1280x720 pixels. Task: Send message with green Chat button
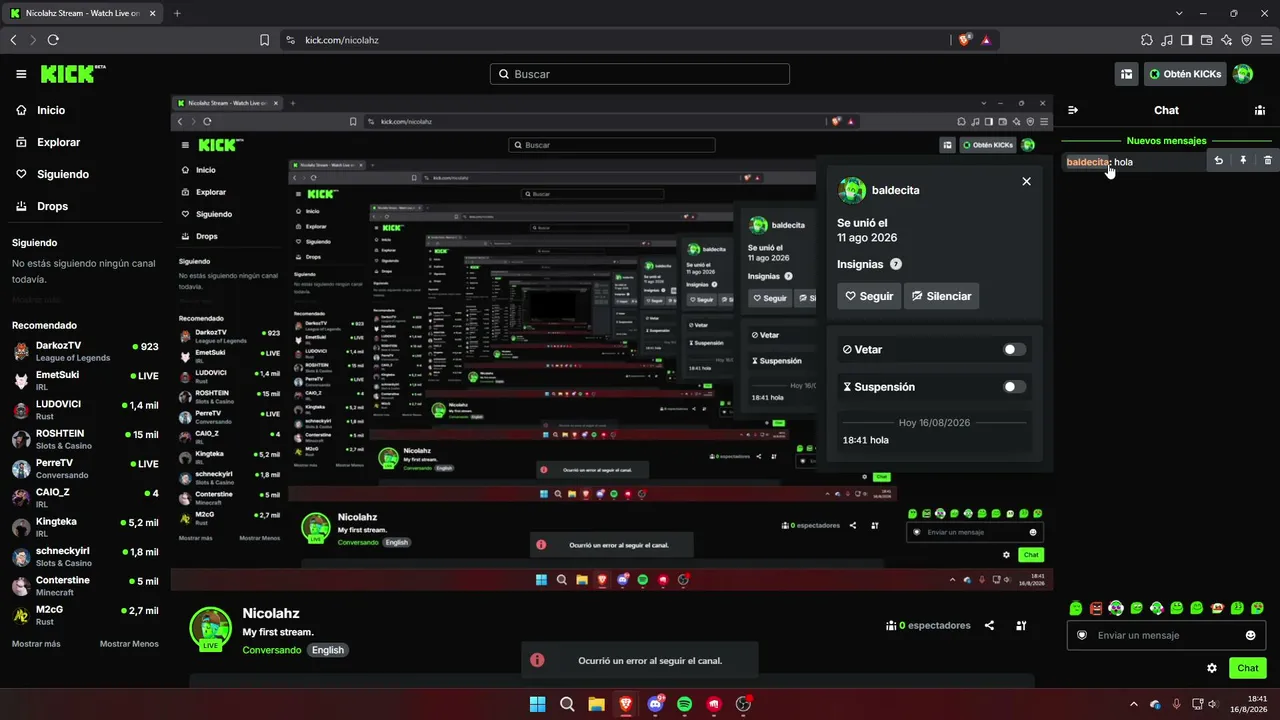(1248, 668)
